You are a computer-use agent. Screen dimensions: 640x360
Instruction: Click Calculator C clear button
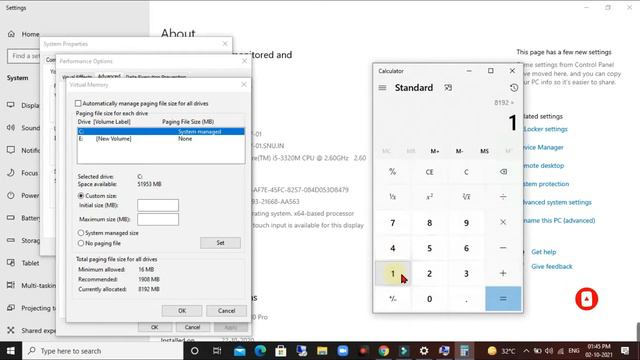point(466,172)
